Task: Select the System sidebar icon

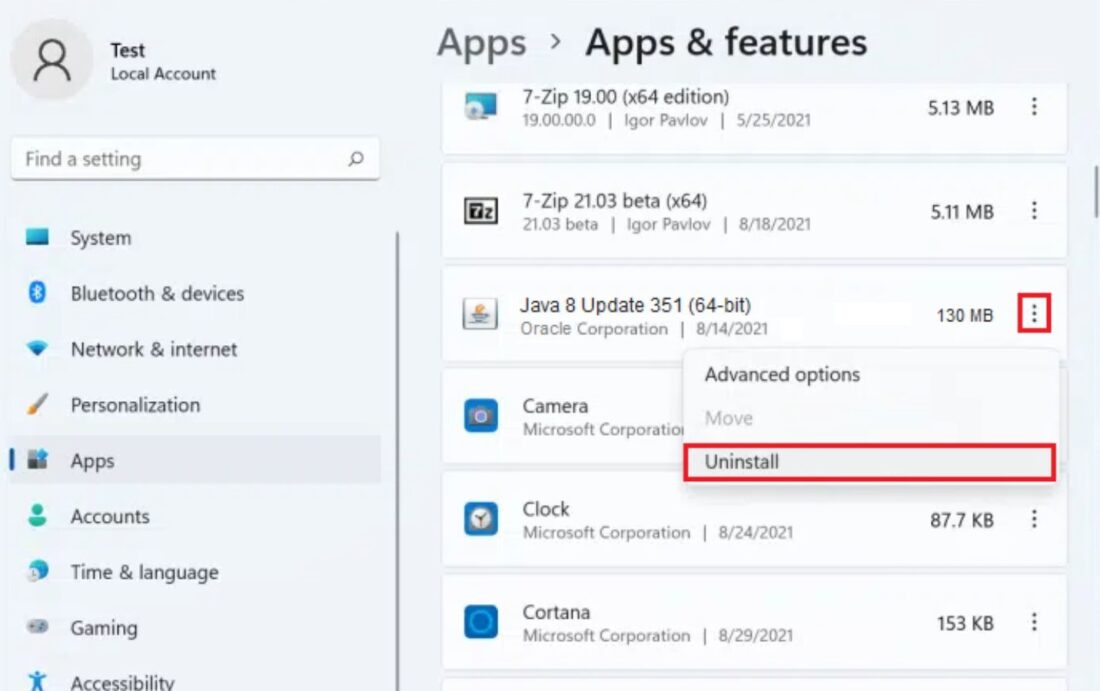Action: pyautogui.click(x=38, y=238)
